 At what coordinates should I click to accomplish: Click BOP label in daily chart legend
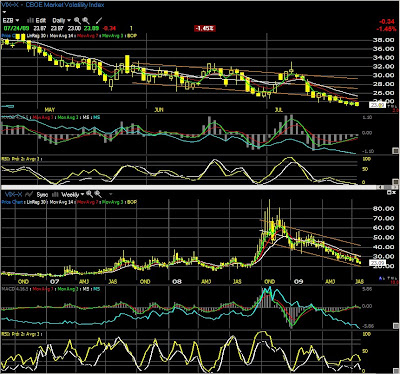132,35
